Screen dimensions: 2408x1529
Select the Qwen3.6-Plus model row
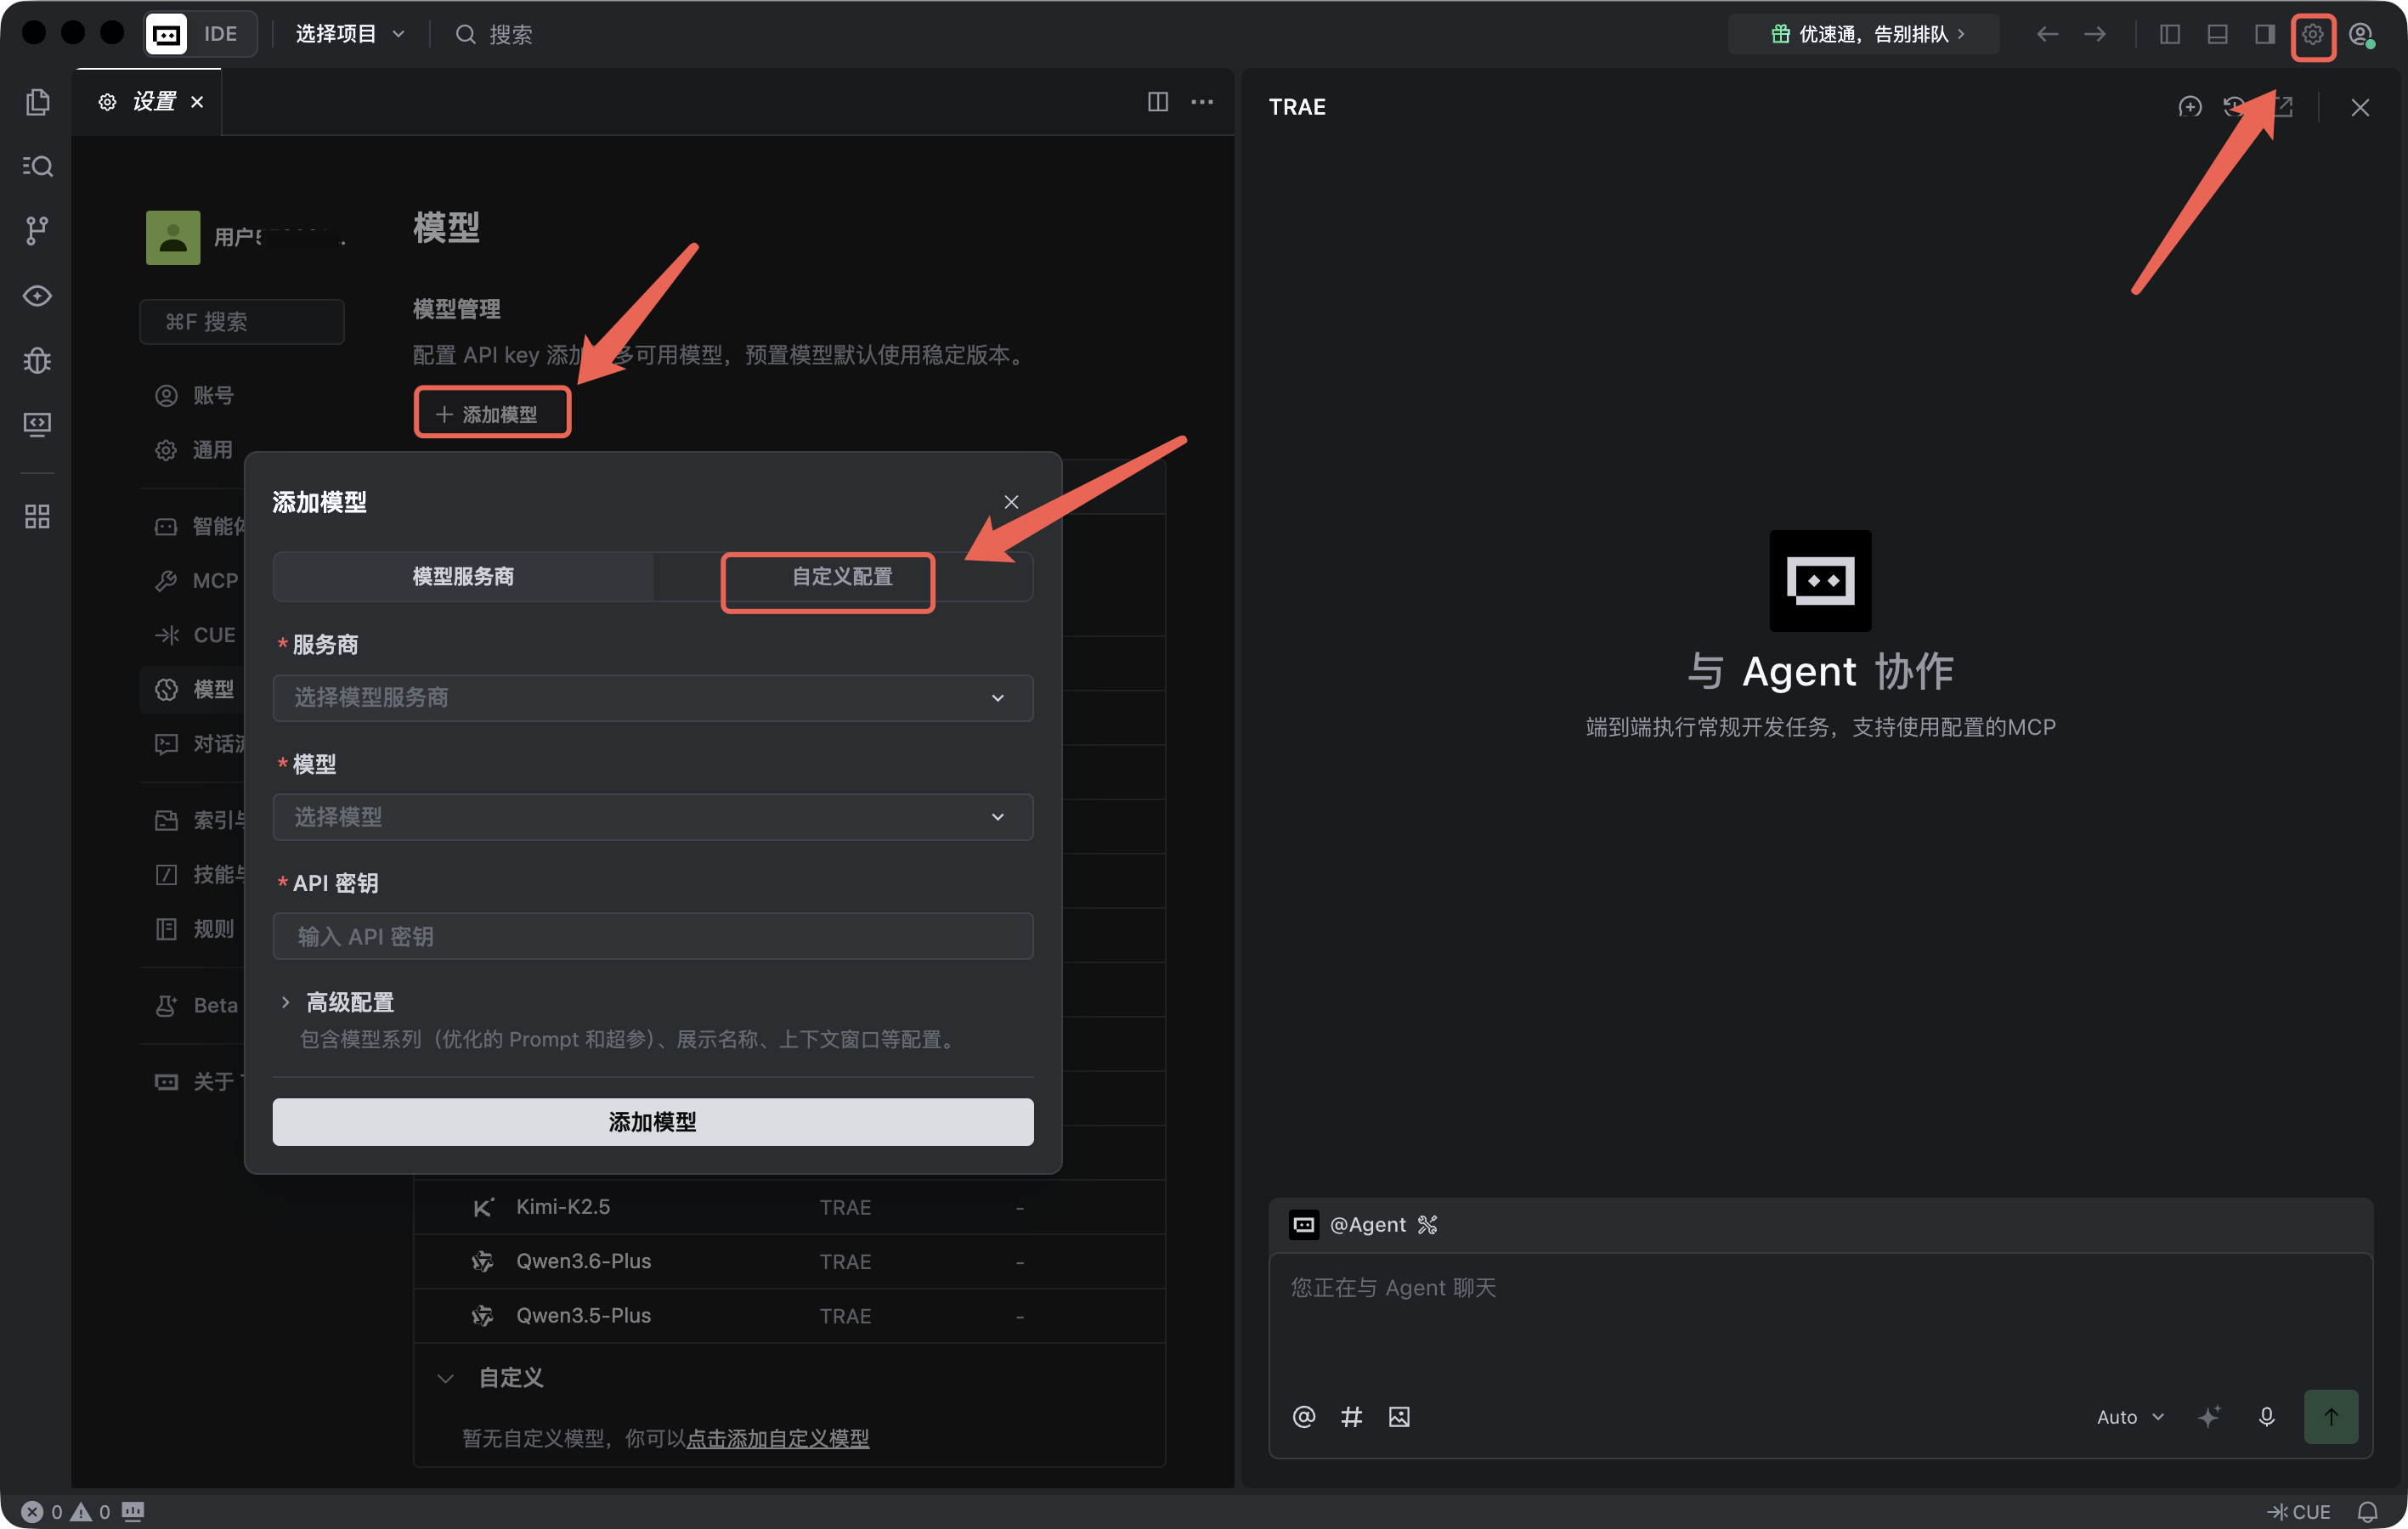tap(789, 1261)
